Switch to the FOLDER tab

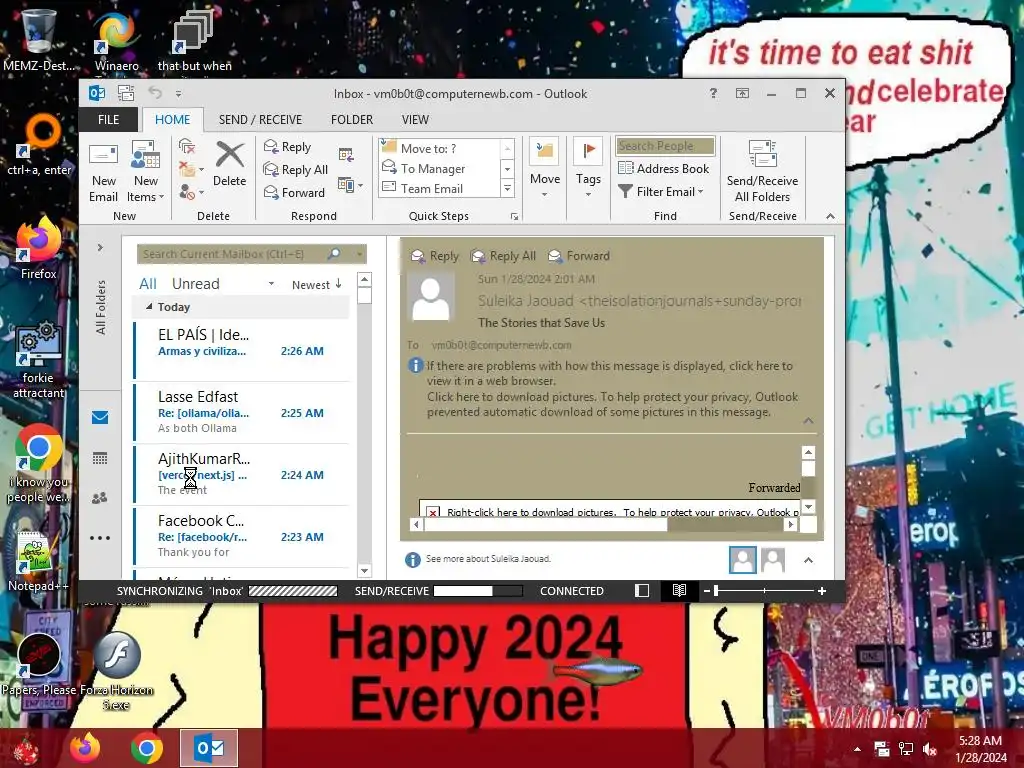point(351,120)
